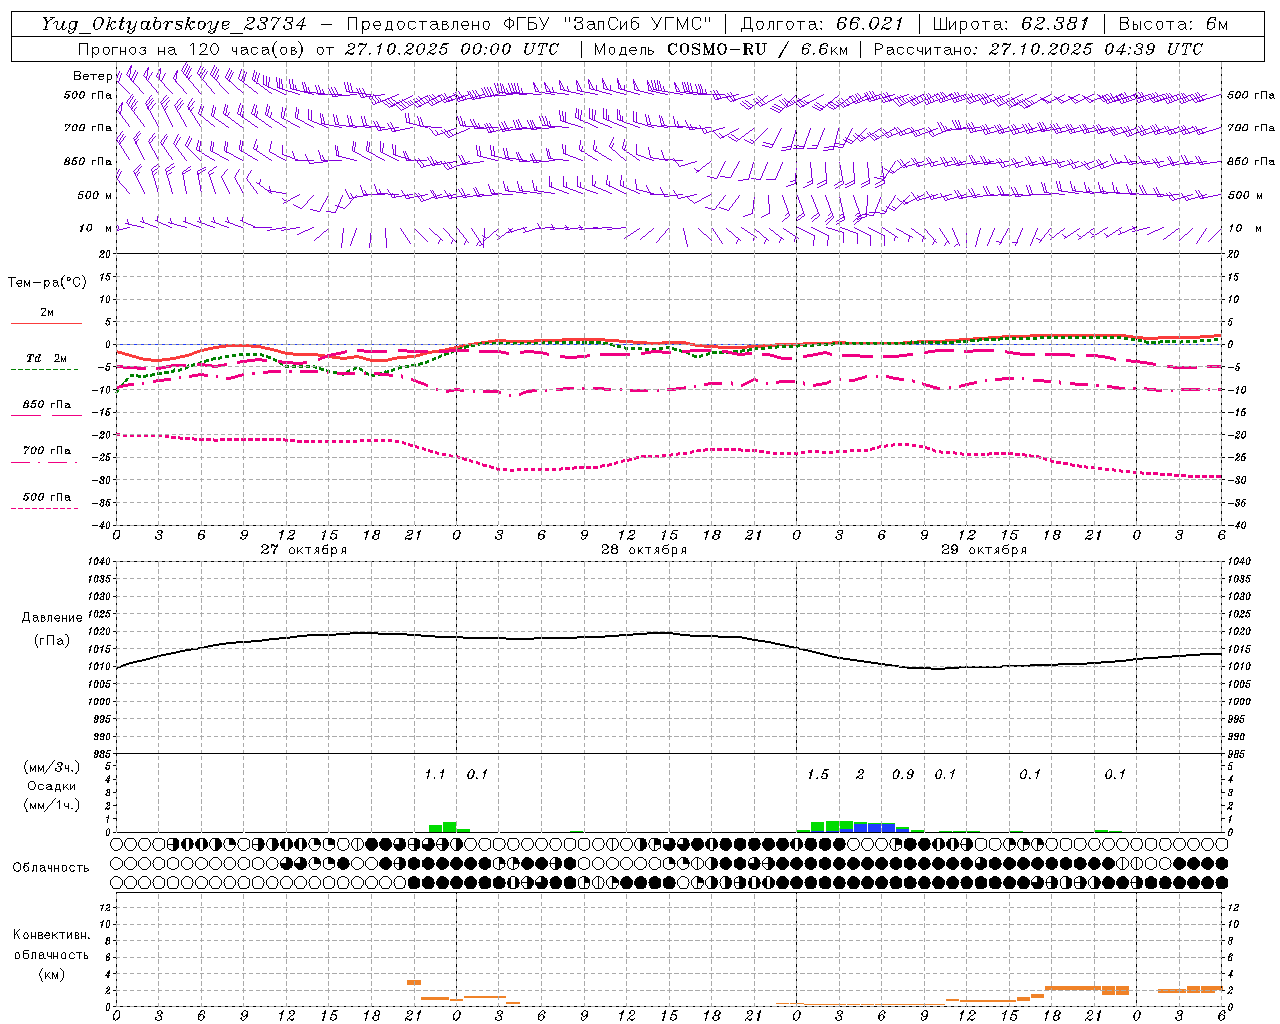The height and width of the screenshot is (1024, 1280).
Task: Click the (мм/3ч.) precipitation unit label
Action: [x=52, y=768]
